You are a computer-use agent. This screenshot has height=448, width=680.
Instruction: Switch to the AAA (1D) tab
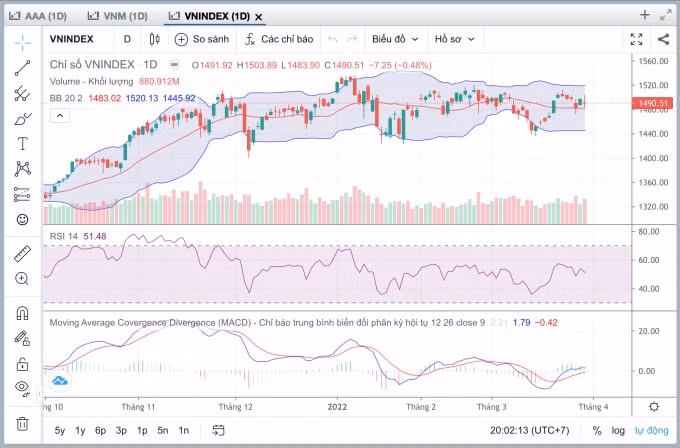point(38,16)
